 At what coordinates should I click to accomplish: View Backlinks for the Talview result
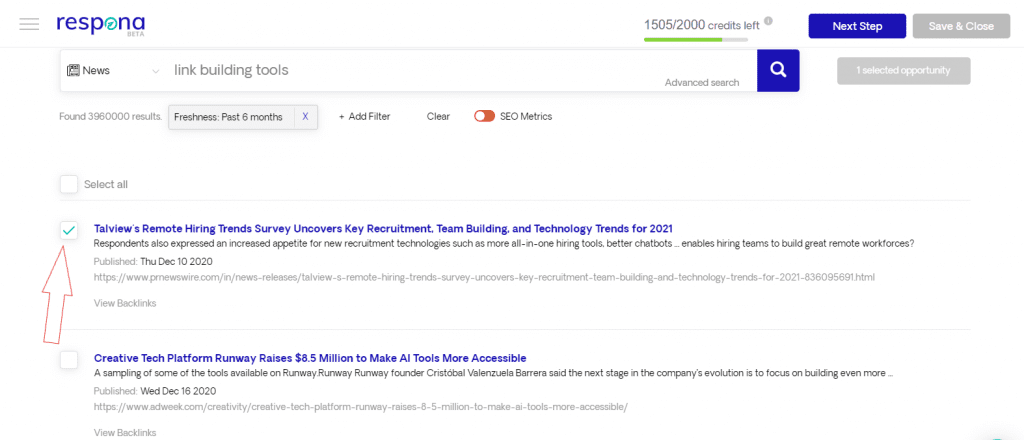coord(125,303)
